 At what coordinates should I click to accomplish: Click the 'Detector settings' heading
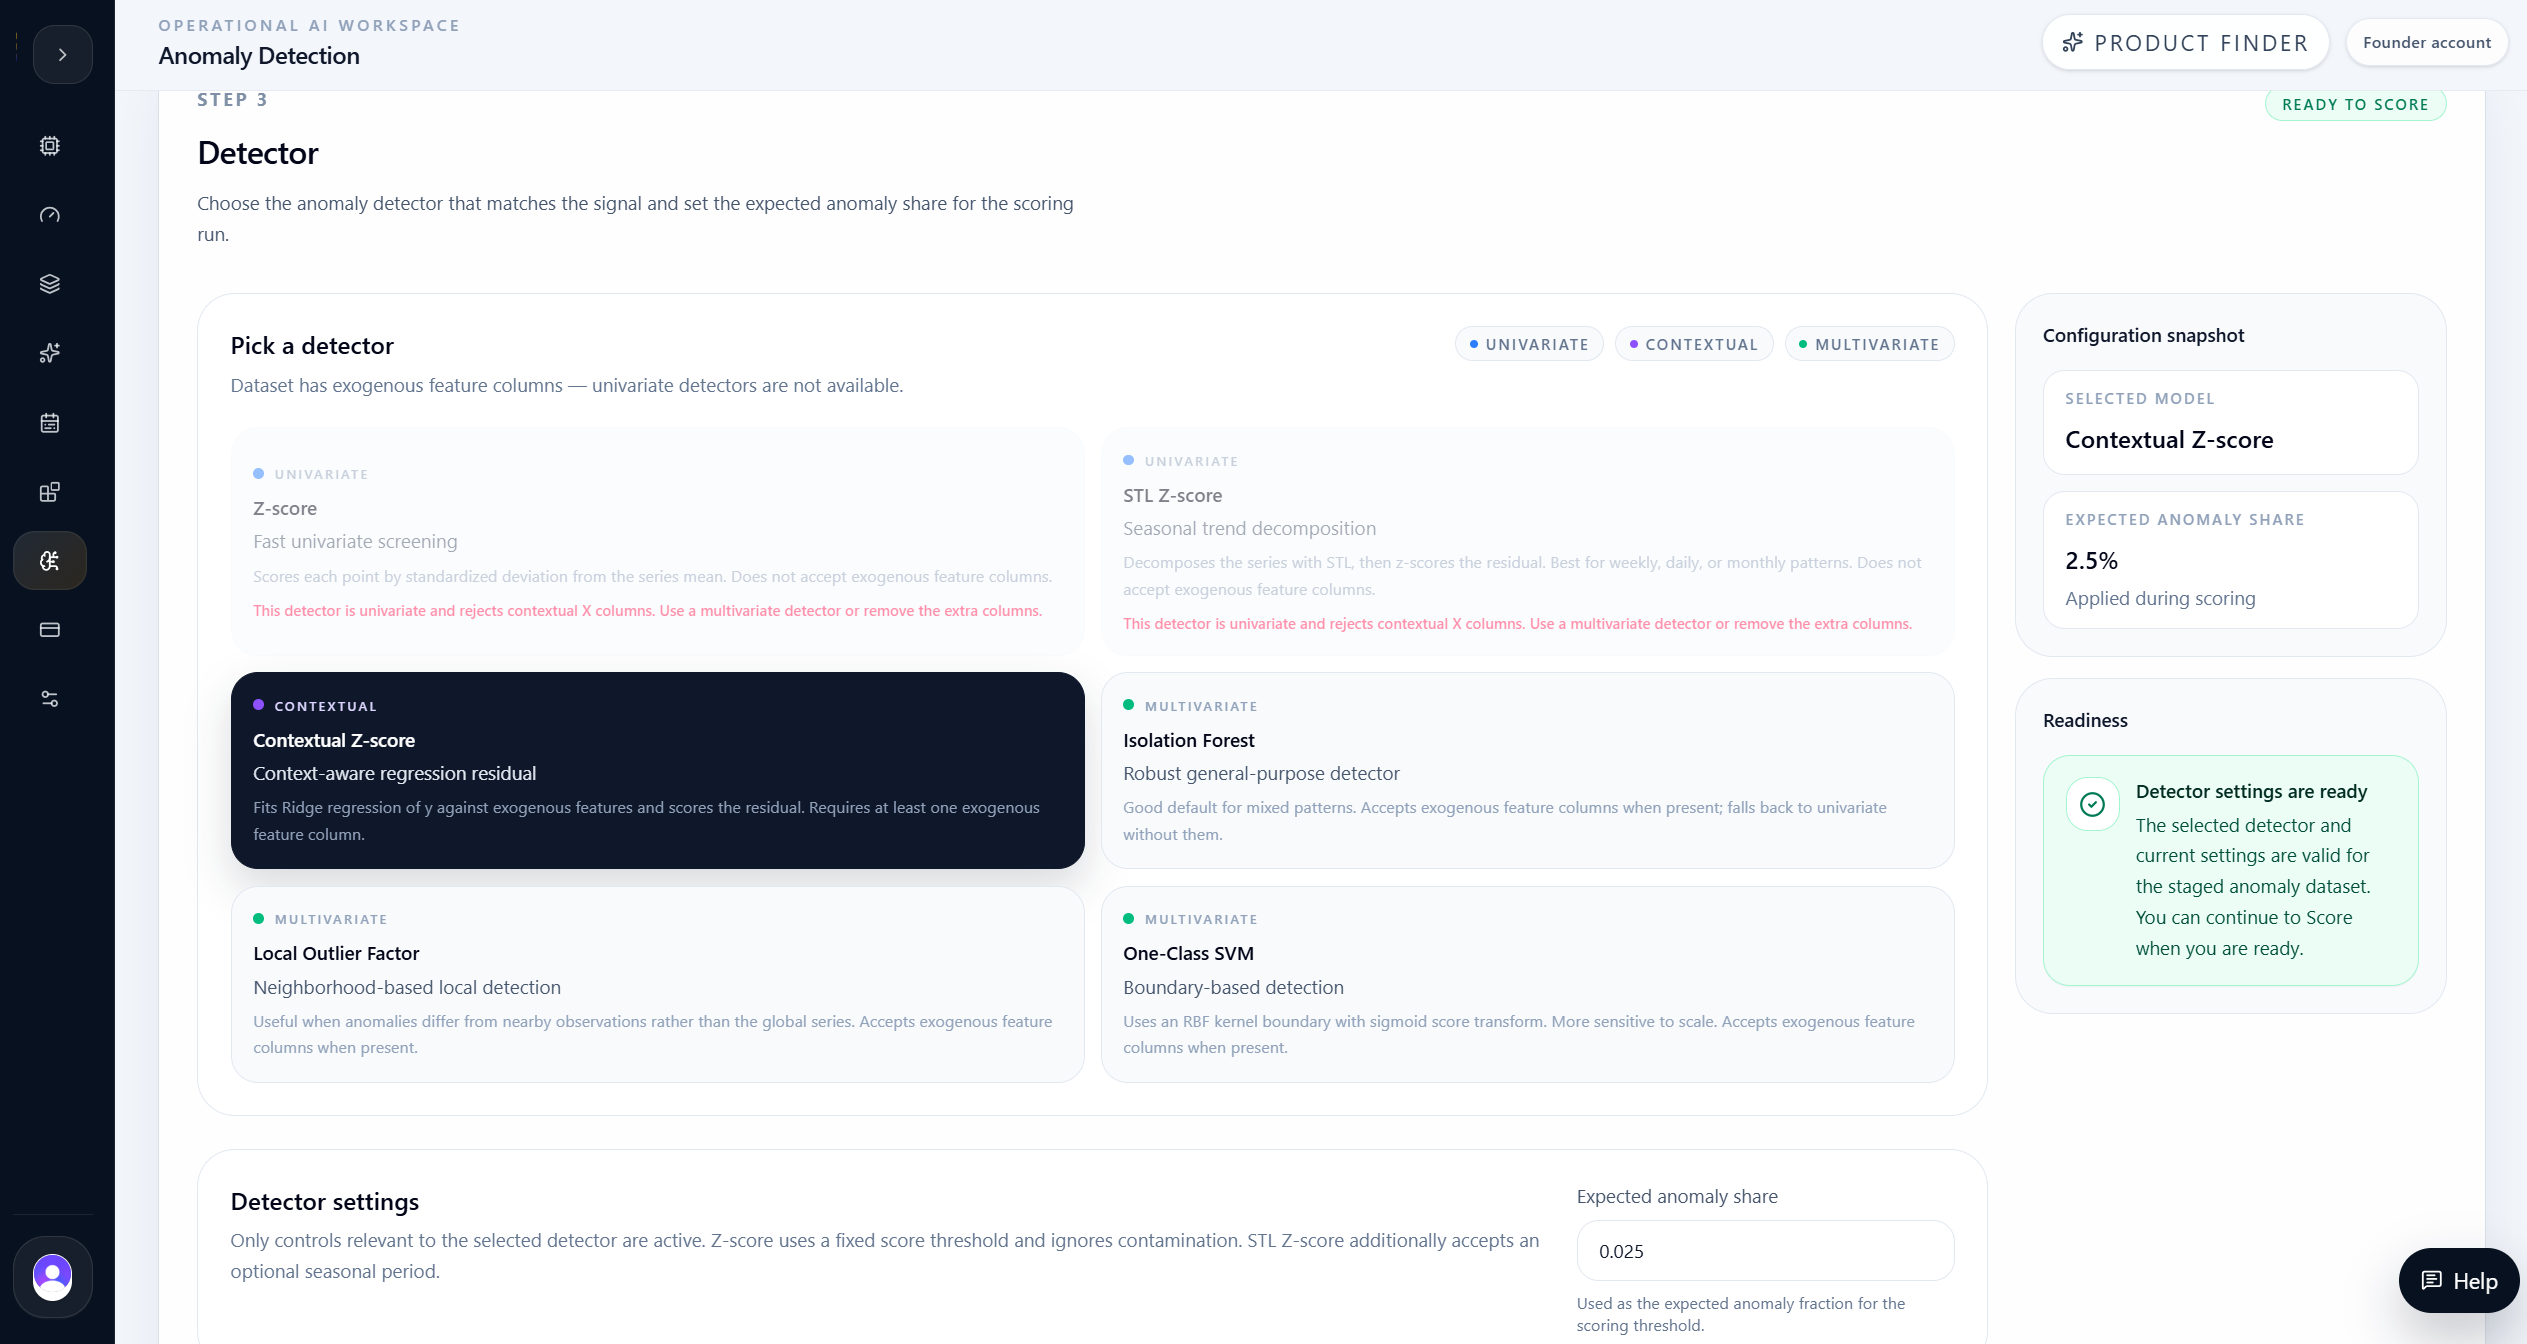[325, 1202]
